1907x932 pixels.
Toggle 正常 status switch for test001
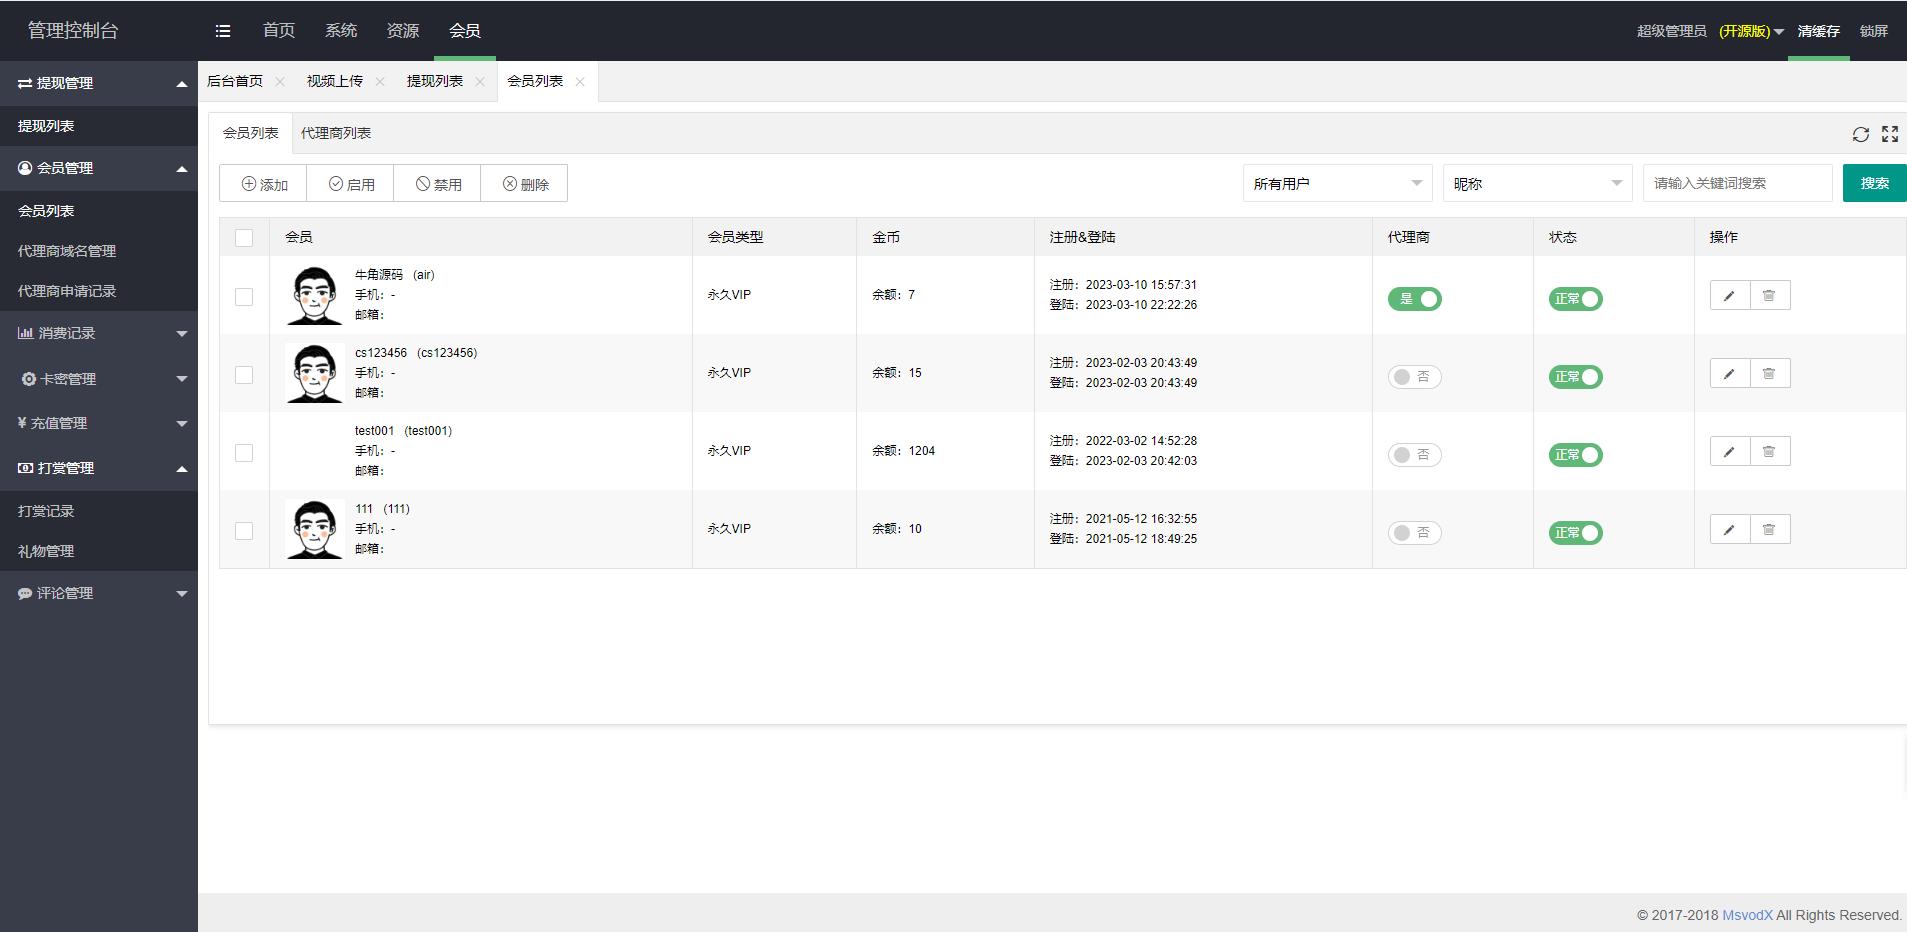coord(1576,455)
